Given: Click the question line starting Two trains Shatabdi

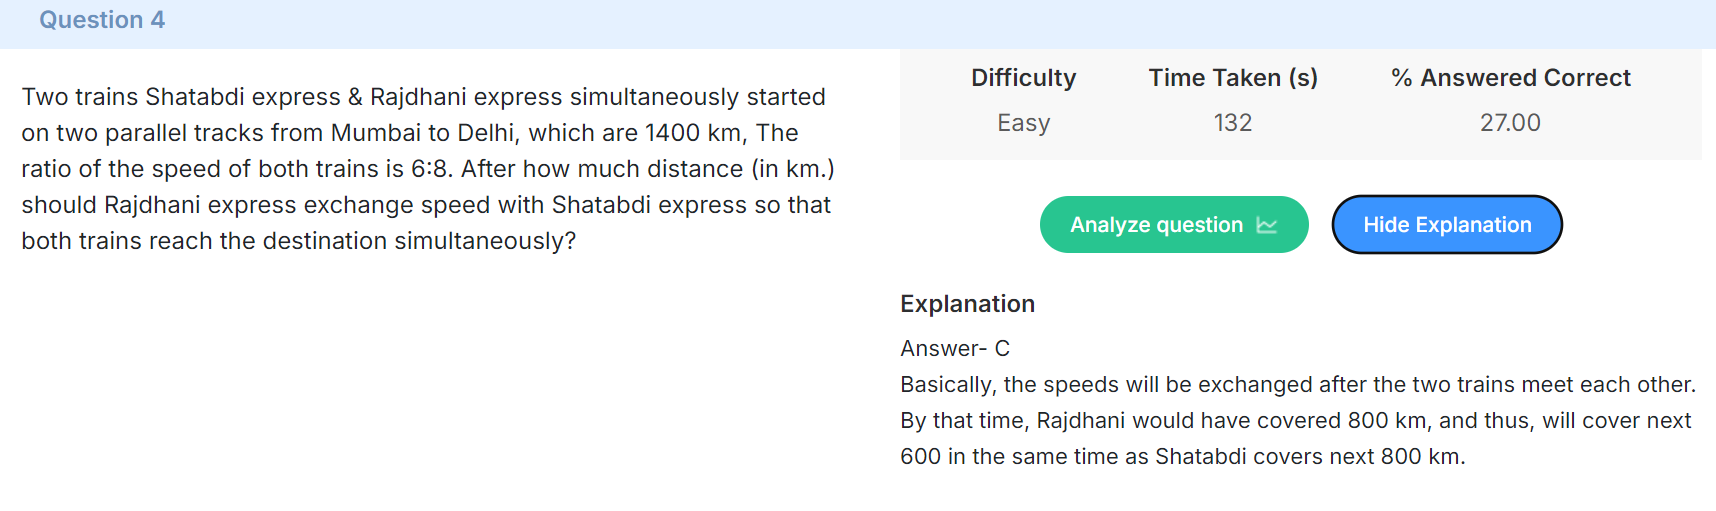Looking at the screenshot, I should tap(424, 97).
